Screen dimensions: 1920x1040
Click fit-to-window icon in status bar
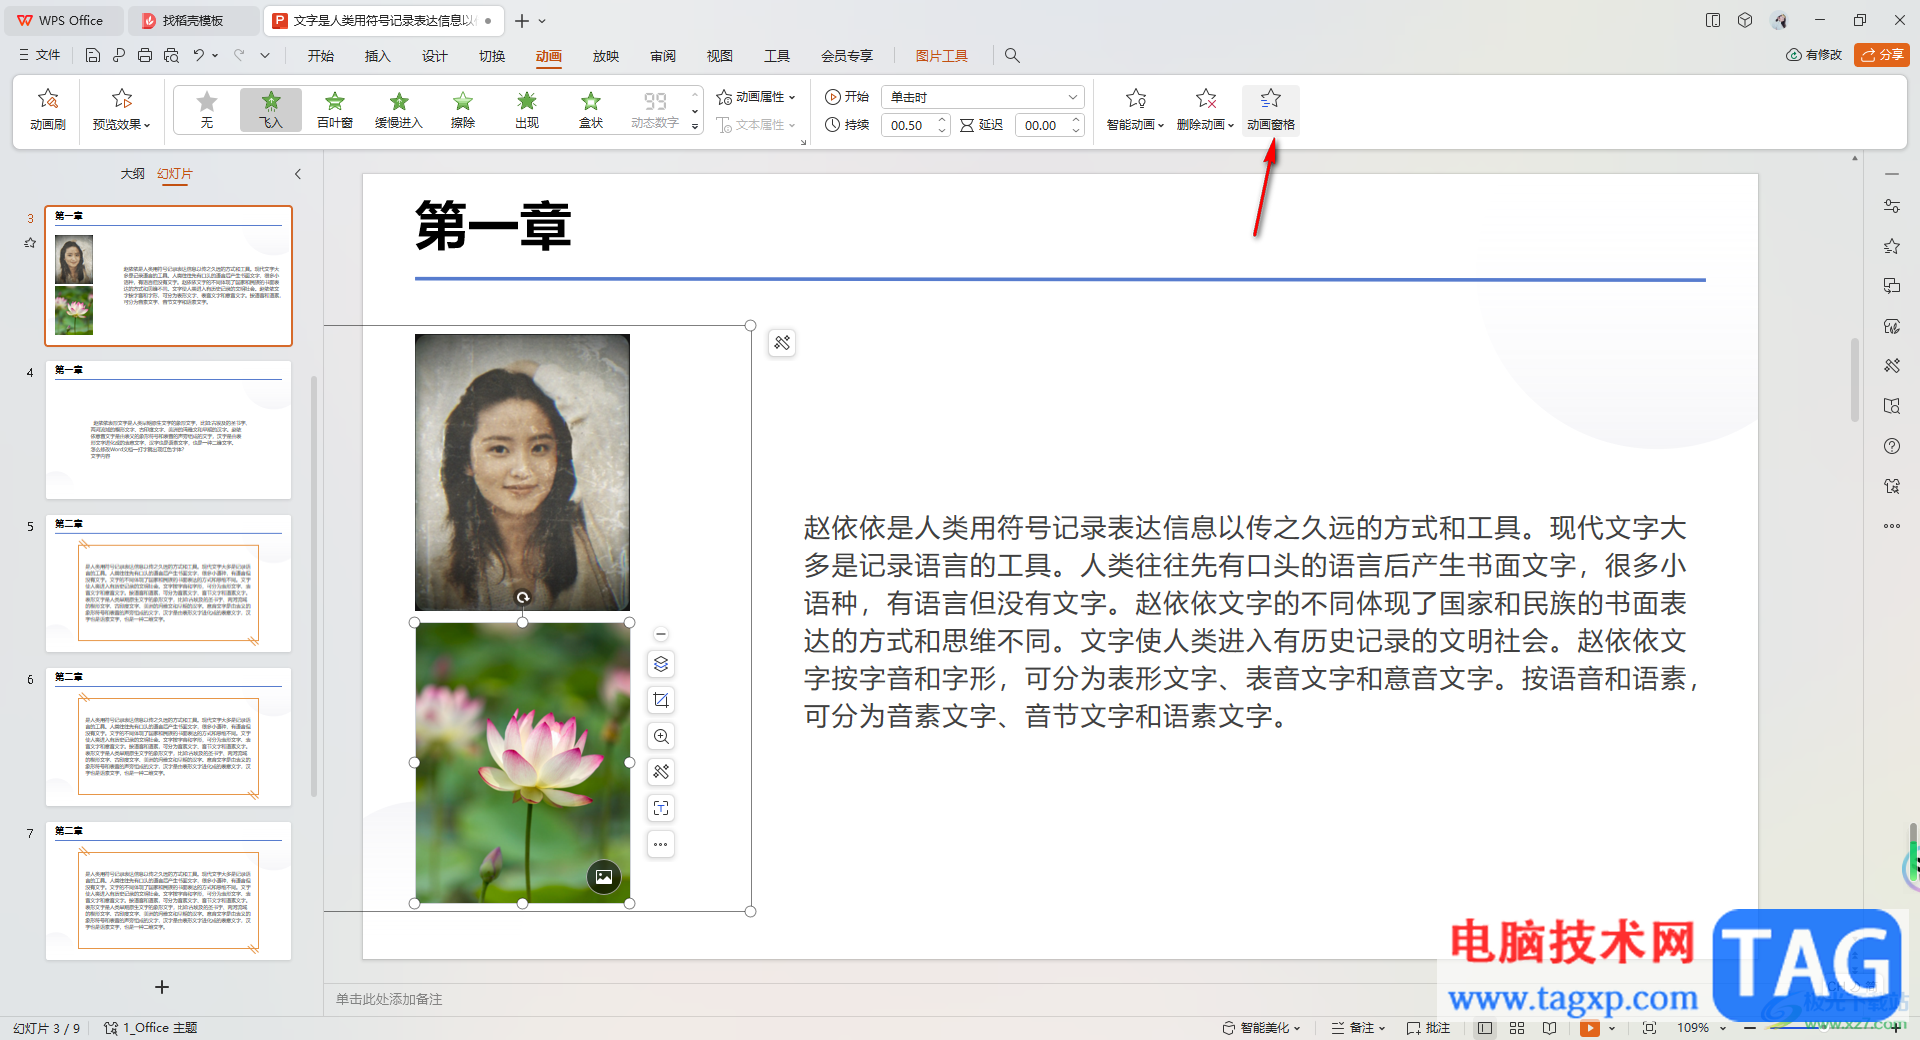[x=1649, y=1028]
